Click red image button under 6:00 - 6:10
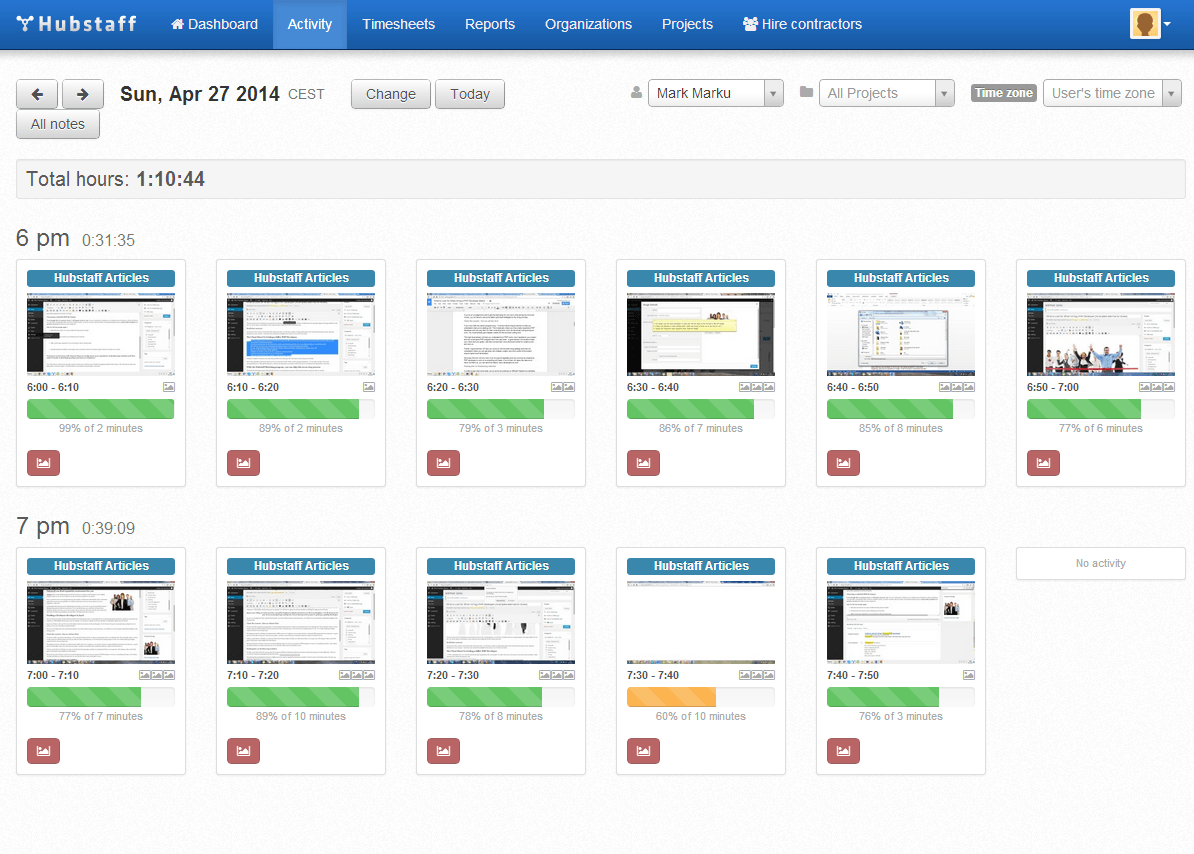The height and width of the screenshot is (854, 1194). pos(43,463)
